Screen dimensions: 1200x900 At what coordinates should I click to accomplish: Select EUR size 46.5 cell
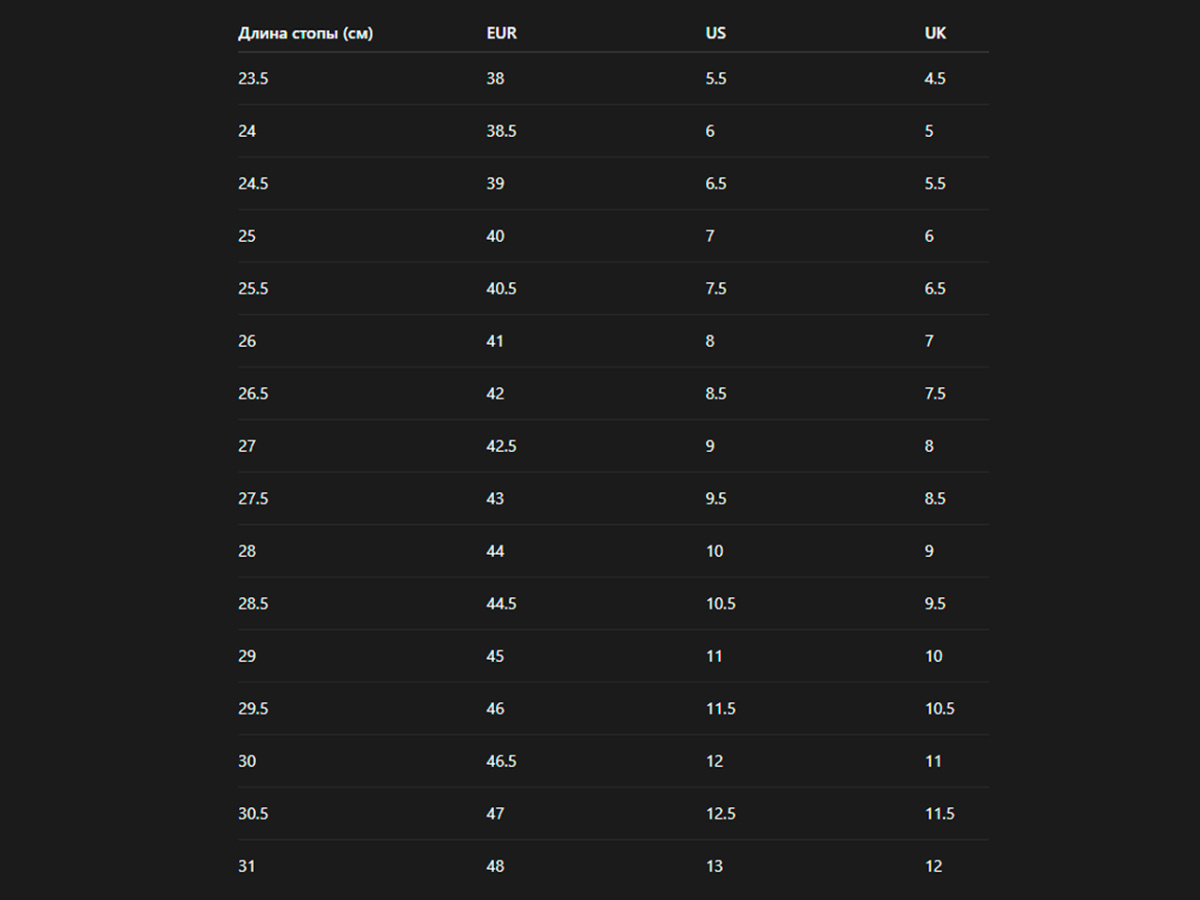tap(501, 761)
